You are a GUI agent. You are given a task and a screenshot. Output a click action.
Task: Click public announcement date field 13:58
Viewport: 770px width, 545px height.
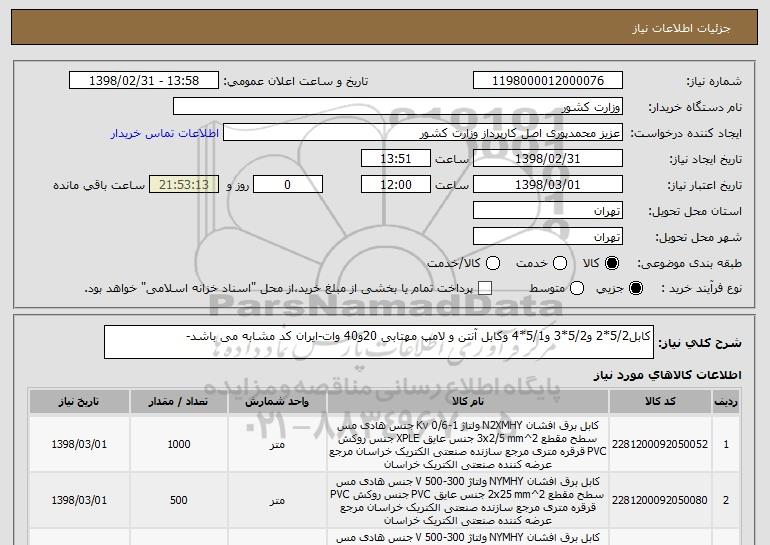tap(144, 81)
